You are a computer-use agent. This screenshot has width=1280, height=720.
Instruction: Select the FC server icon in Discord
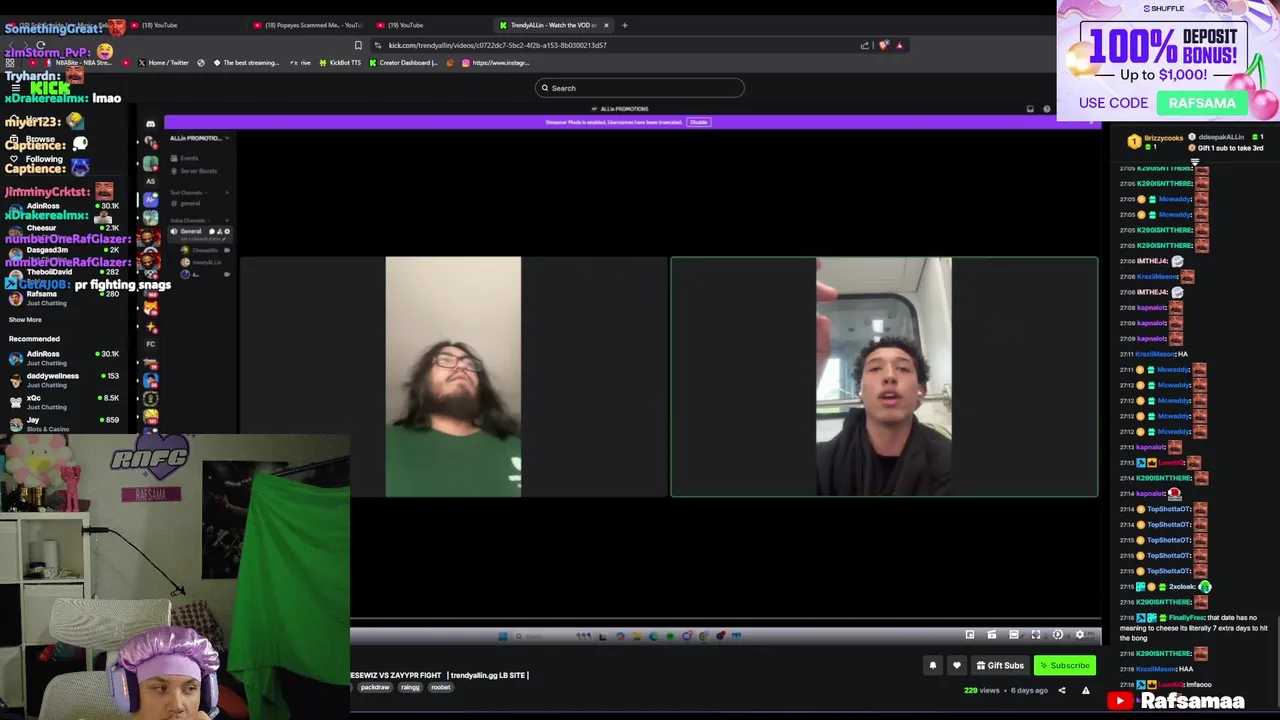[x=150, y=344]
